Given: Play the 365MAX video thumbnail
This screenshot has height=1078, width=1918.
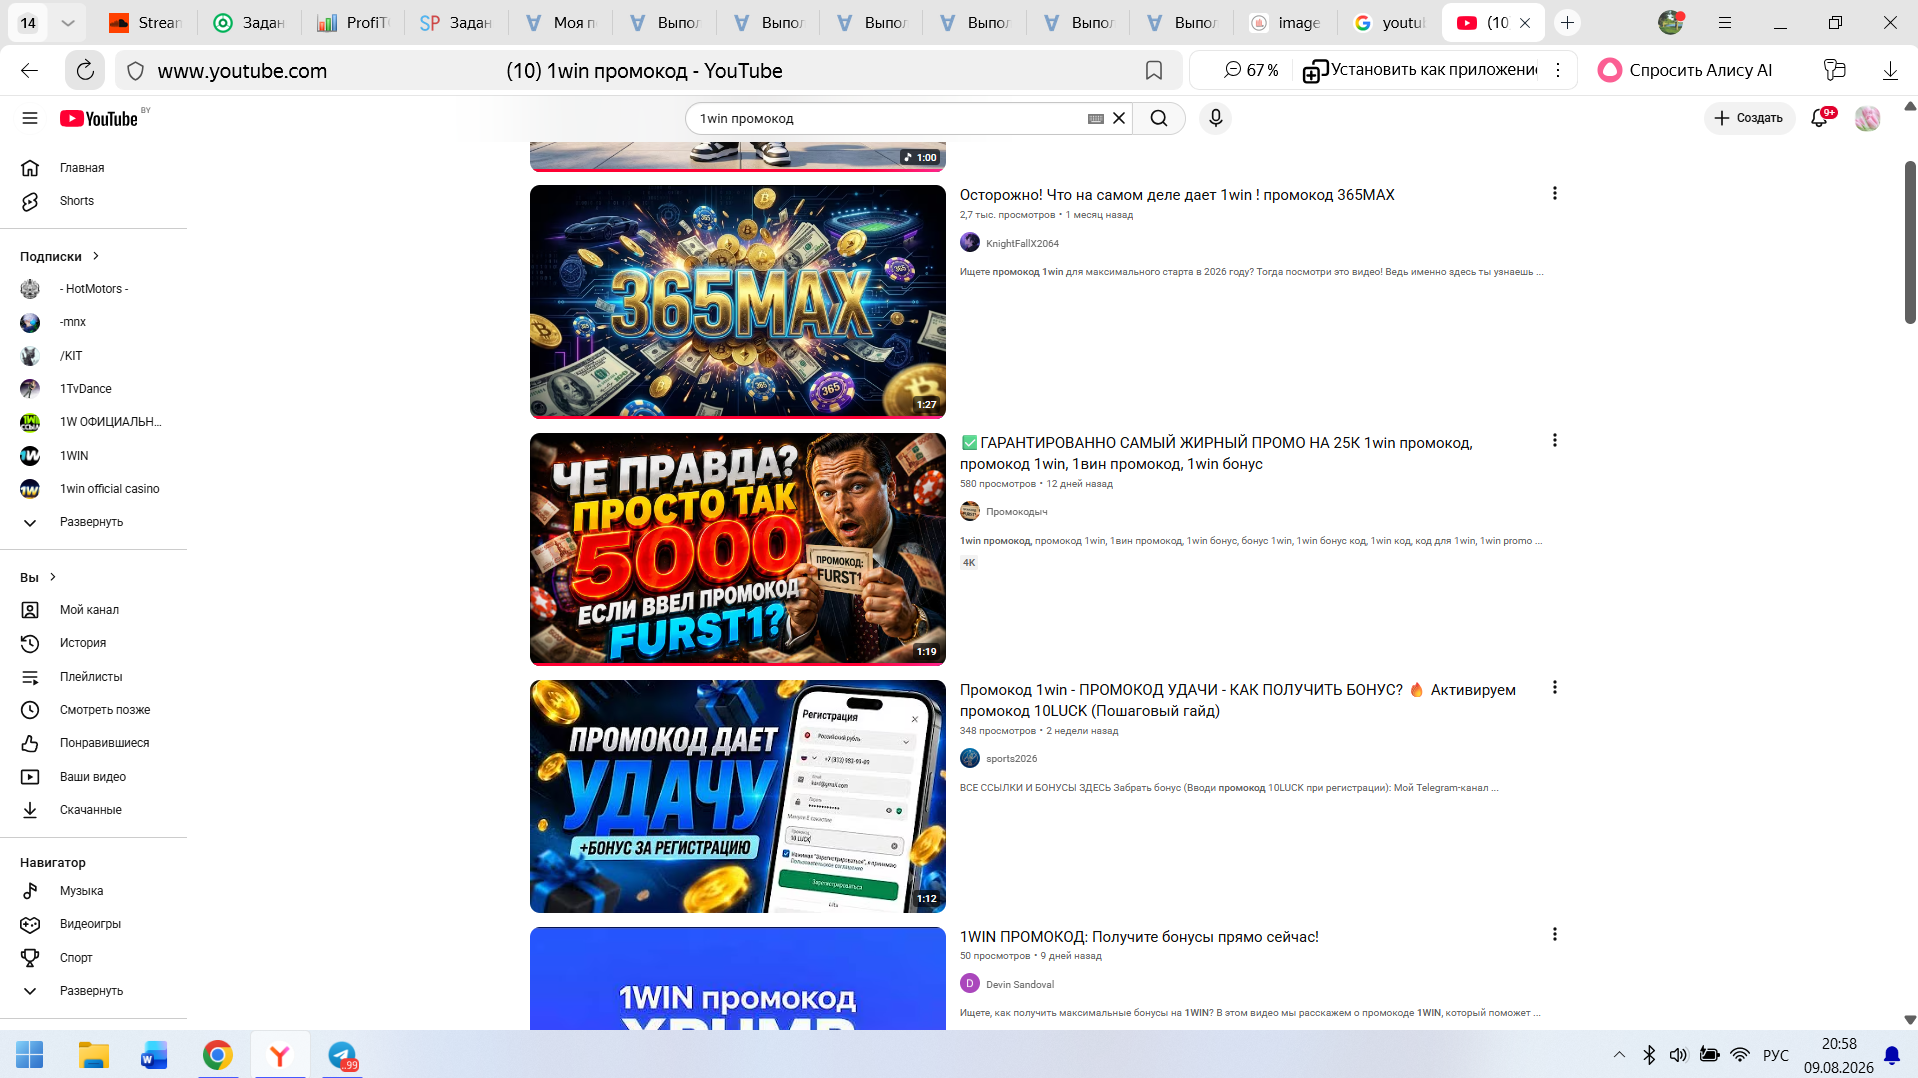Looking at the screenshot, I should (738, 301).
